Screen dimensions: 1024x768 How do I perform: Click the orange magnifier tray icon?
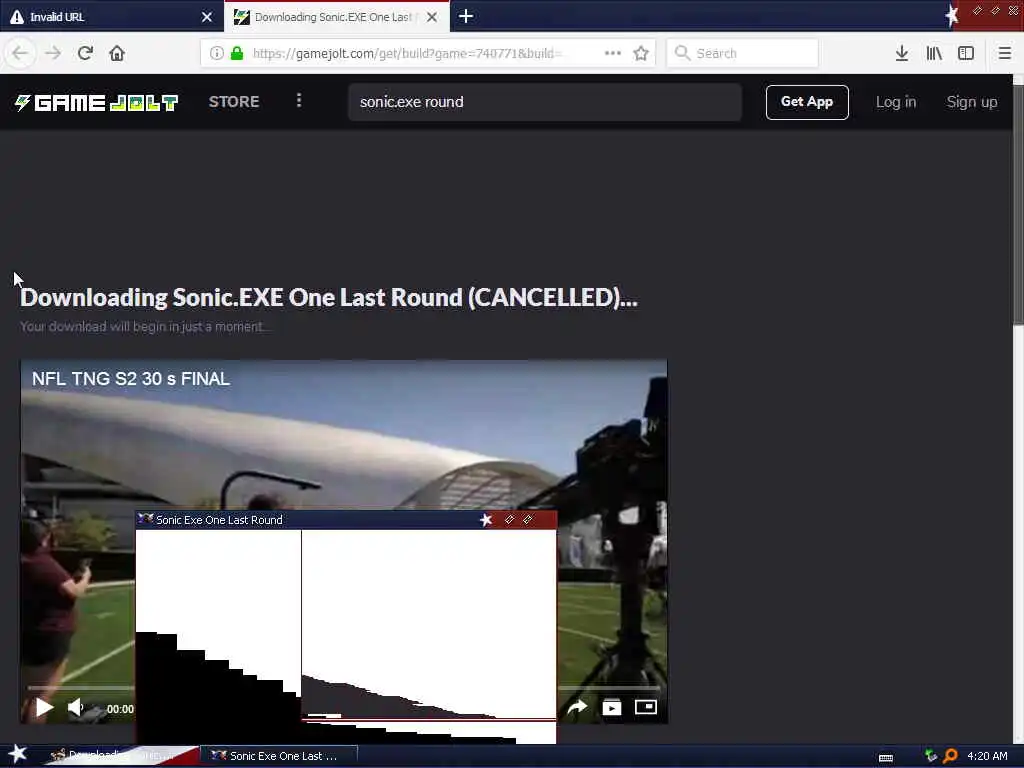tap(950, 756)
